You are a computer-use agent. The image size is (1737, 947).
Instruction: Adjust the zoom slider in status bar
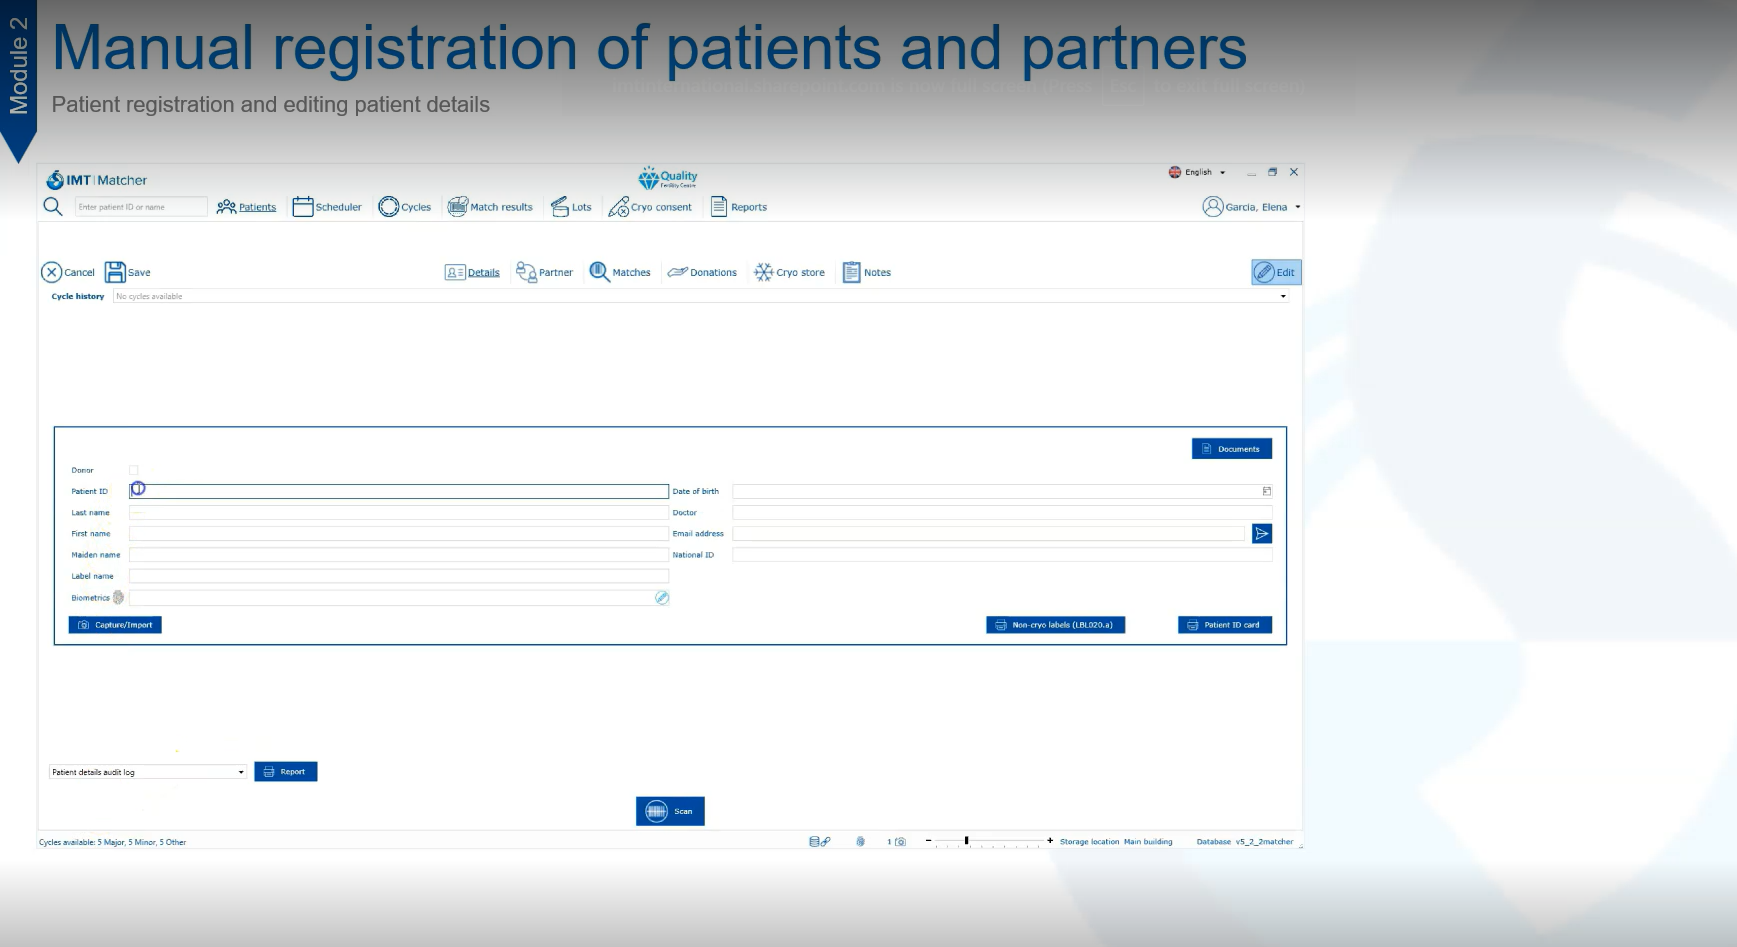pyautogui.click(x=967, y=841)
